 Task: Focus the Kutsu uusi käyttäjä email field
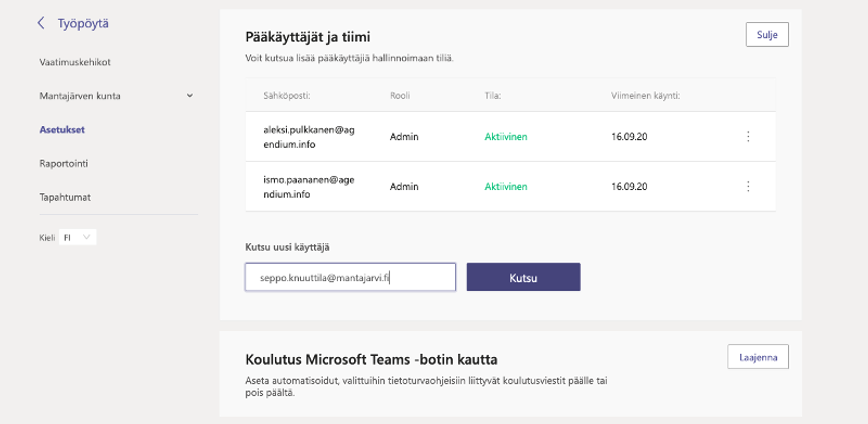pos(350,277)
